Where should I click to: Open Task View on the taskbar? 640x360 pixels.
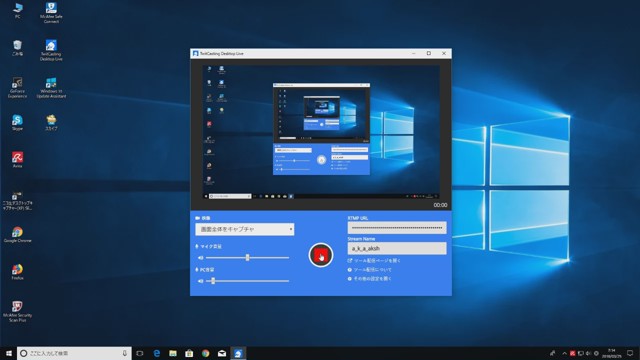140,353
